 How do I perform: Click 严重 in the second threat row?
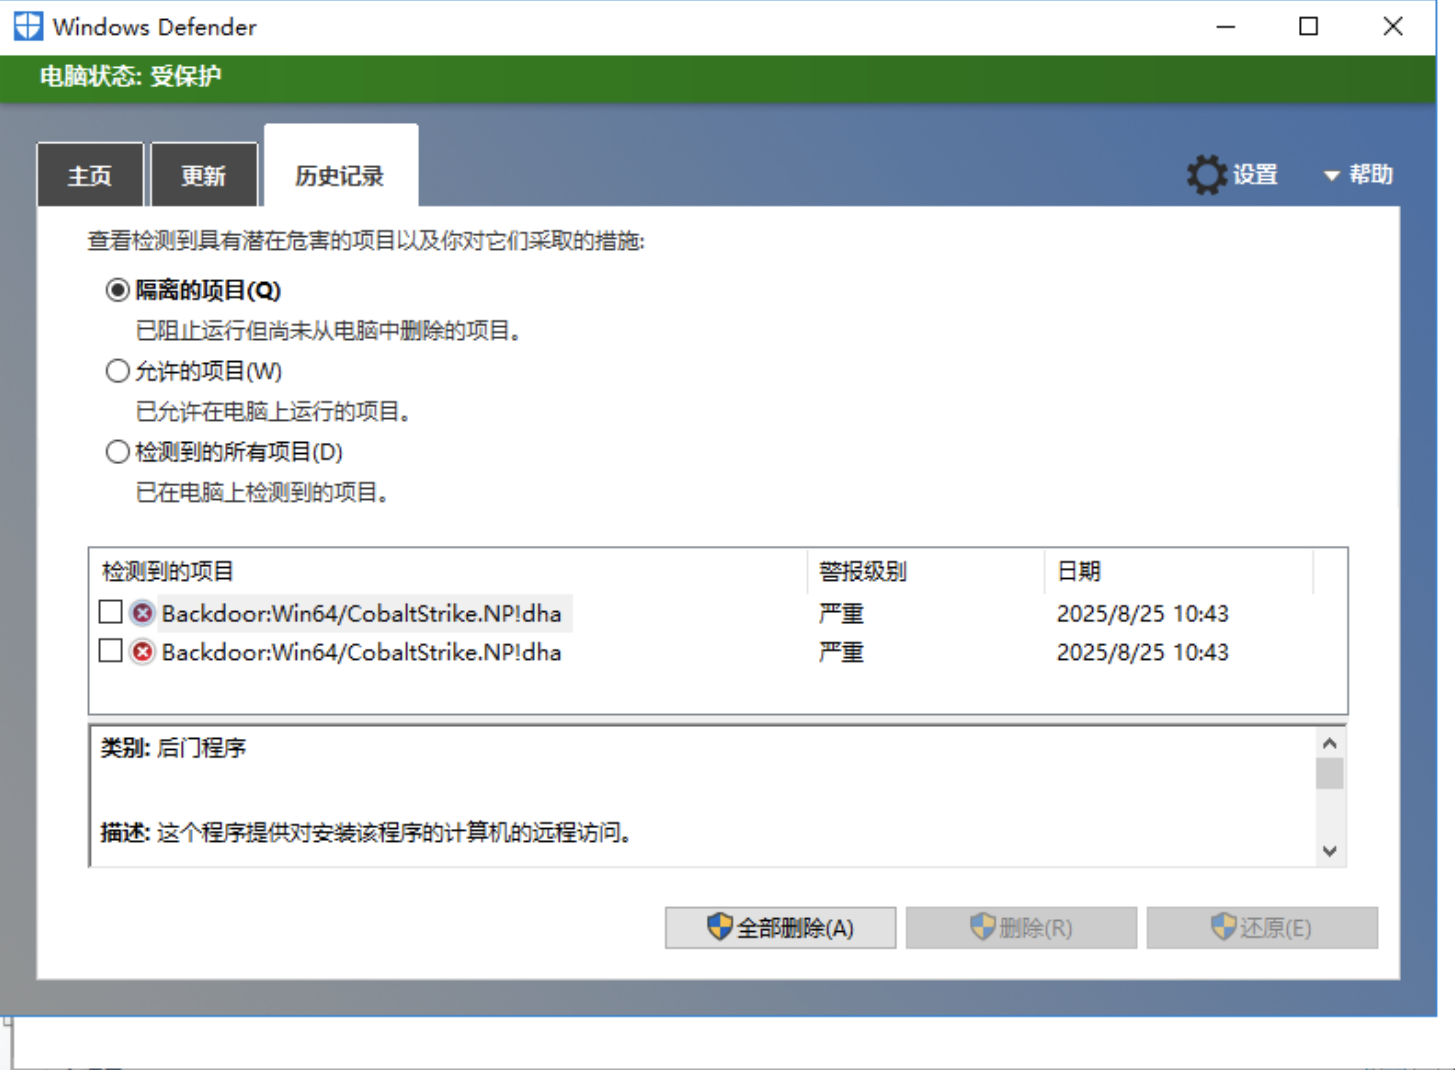pyautogui.click(x=841, y=652)
